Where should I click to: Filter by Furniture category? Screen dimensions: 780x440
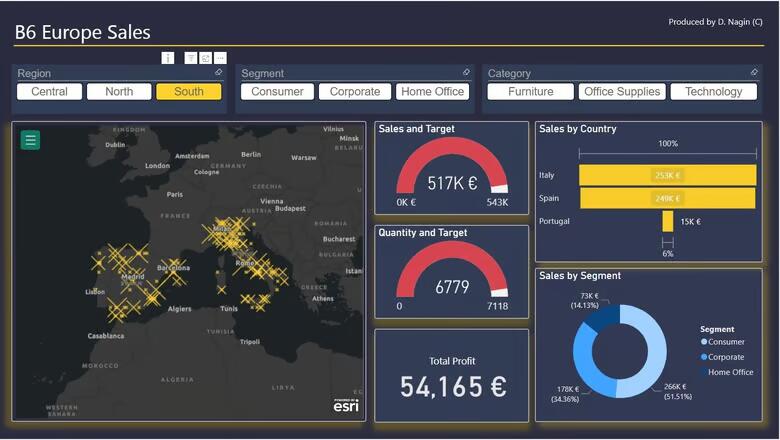coord(530,92)
